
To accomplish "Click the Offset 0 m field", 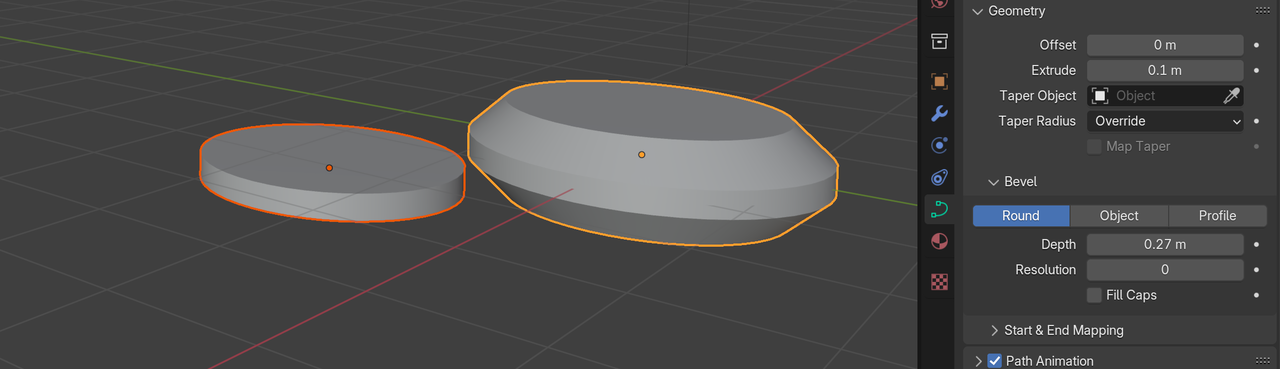I will point(1165,45).
